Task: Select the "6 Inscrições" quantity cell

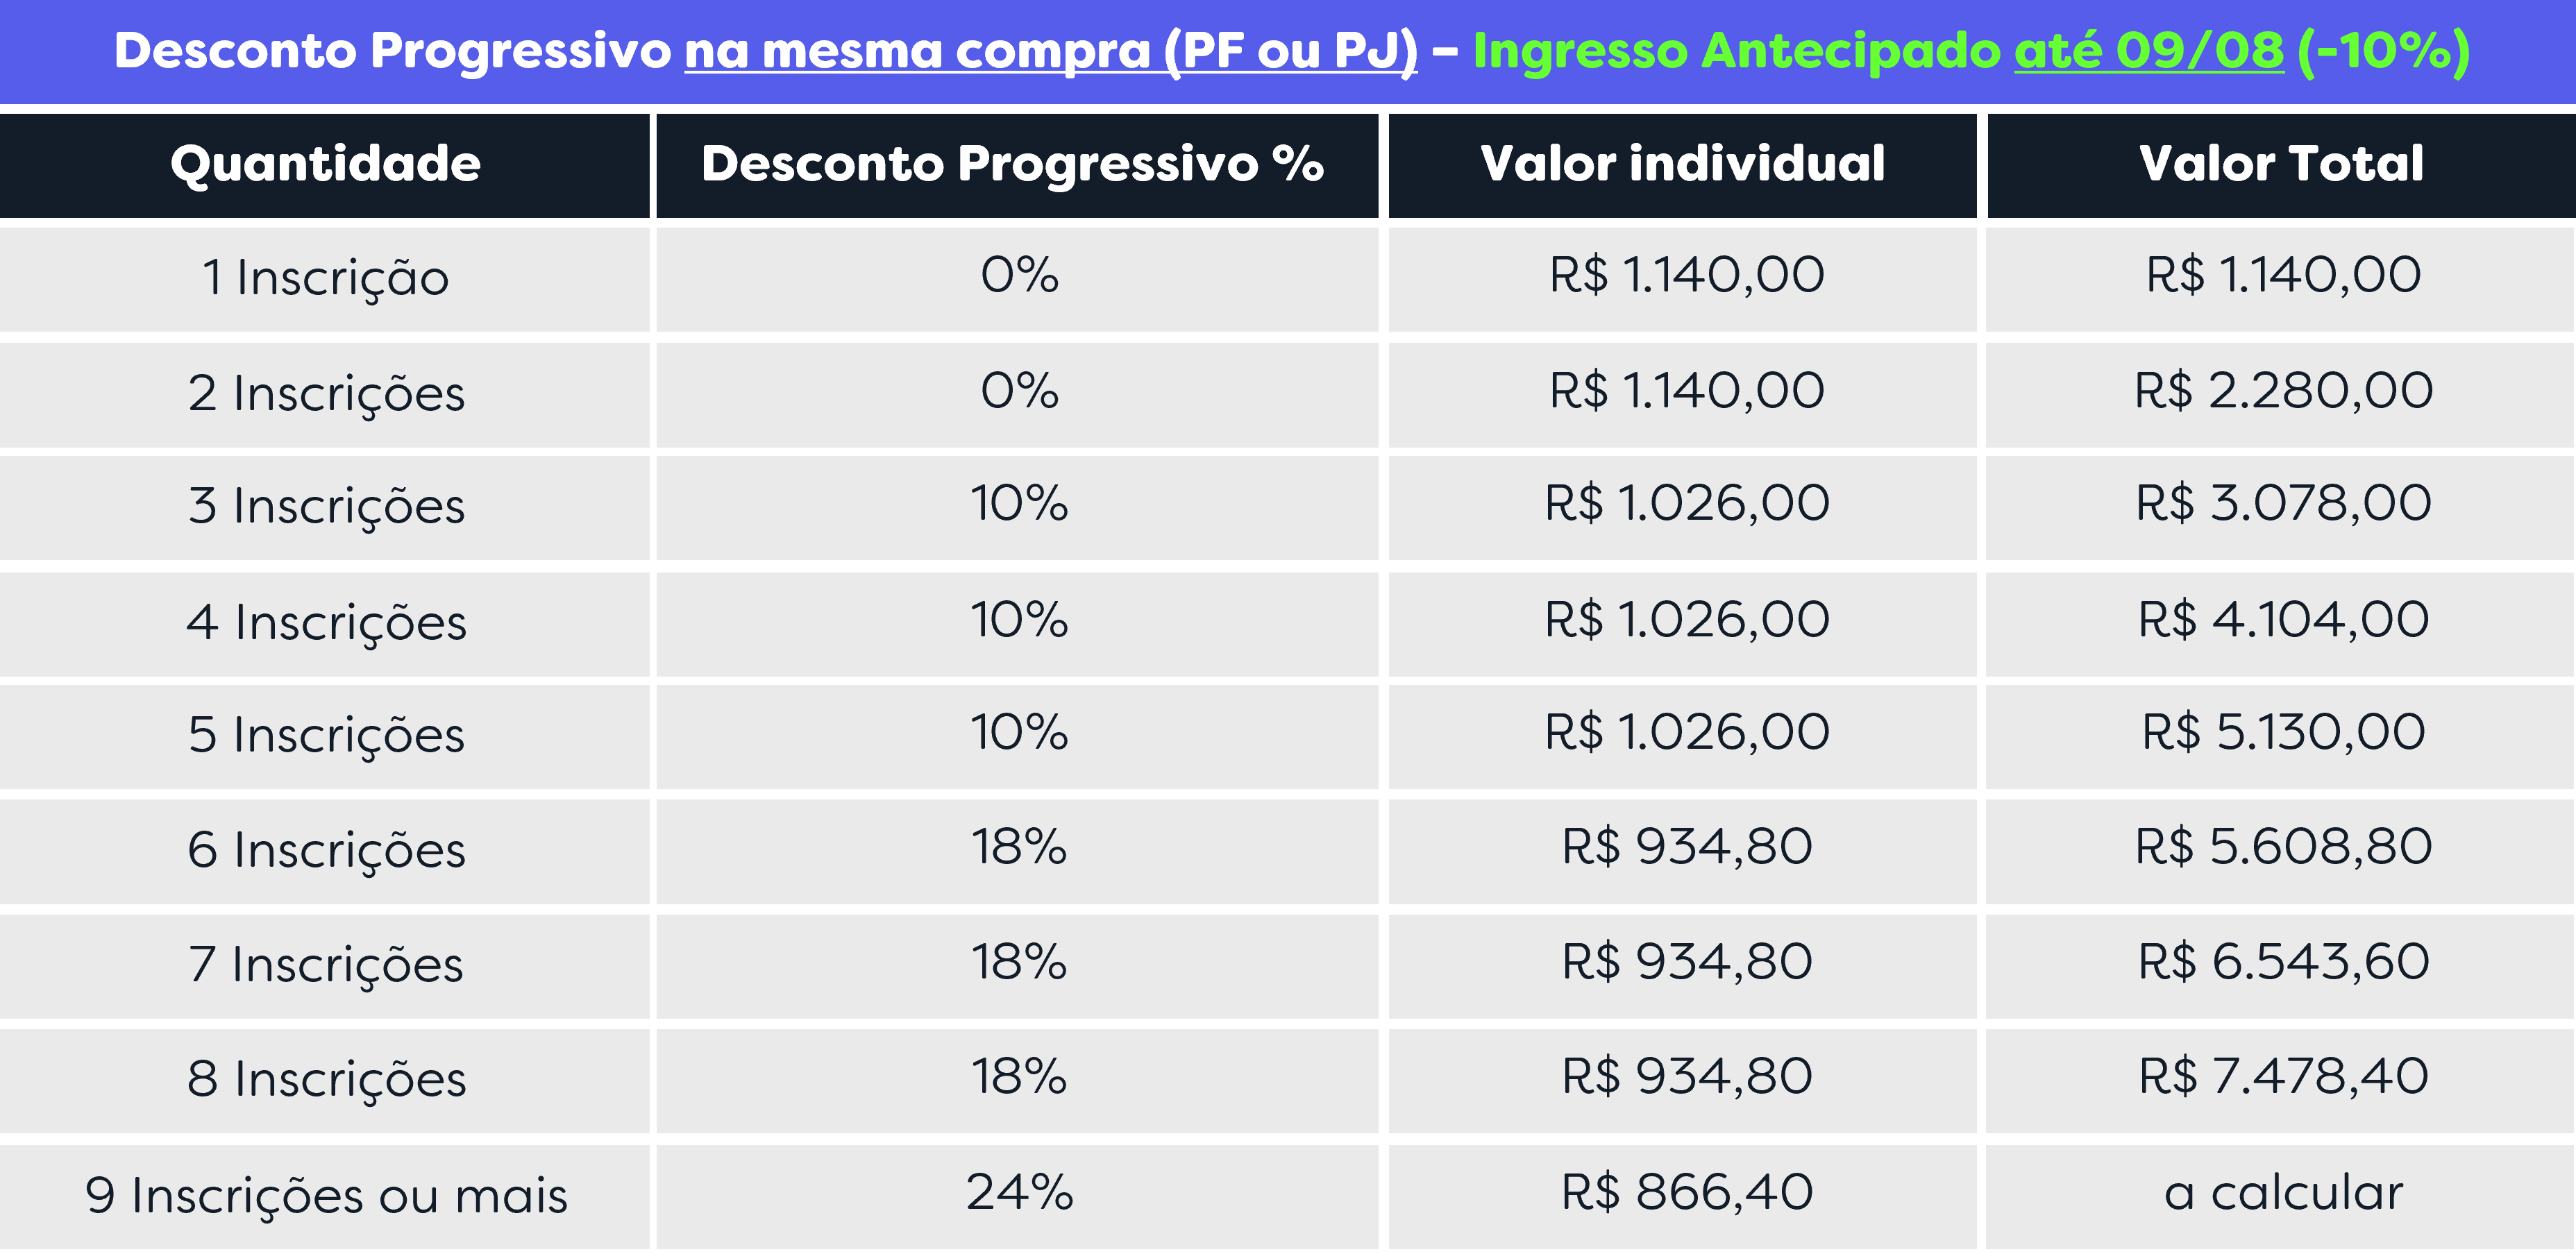Action: pyautogui.click(x=325, y=849)
